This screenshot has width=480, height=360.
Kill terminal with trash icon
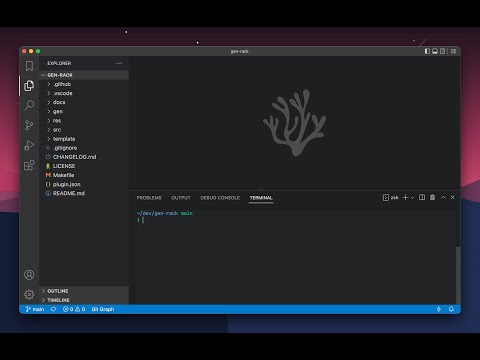[433, 197]
